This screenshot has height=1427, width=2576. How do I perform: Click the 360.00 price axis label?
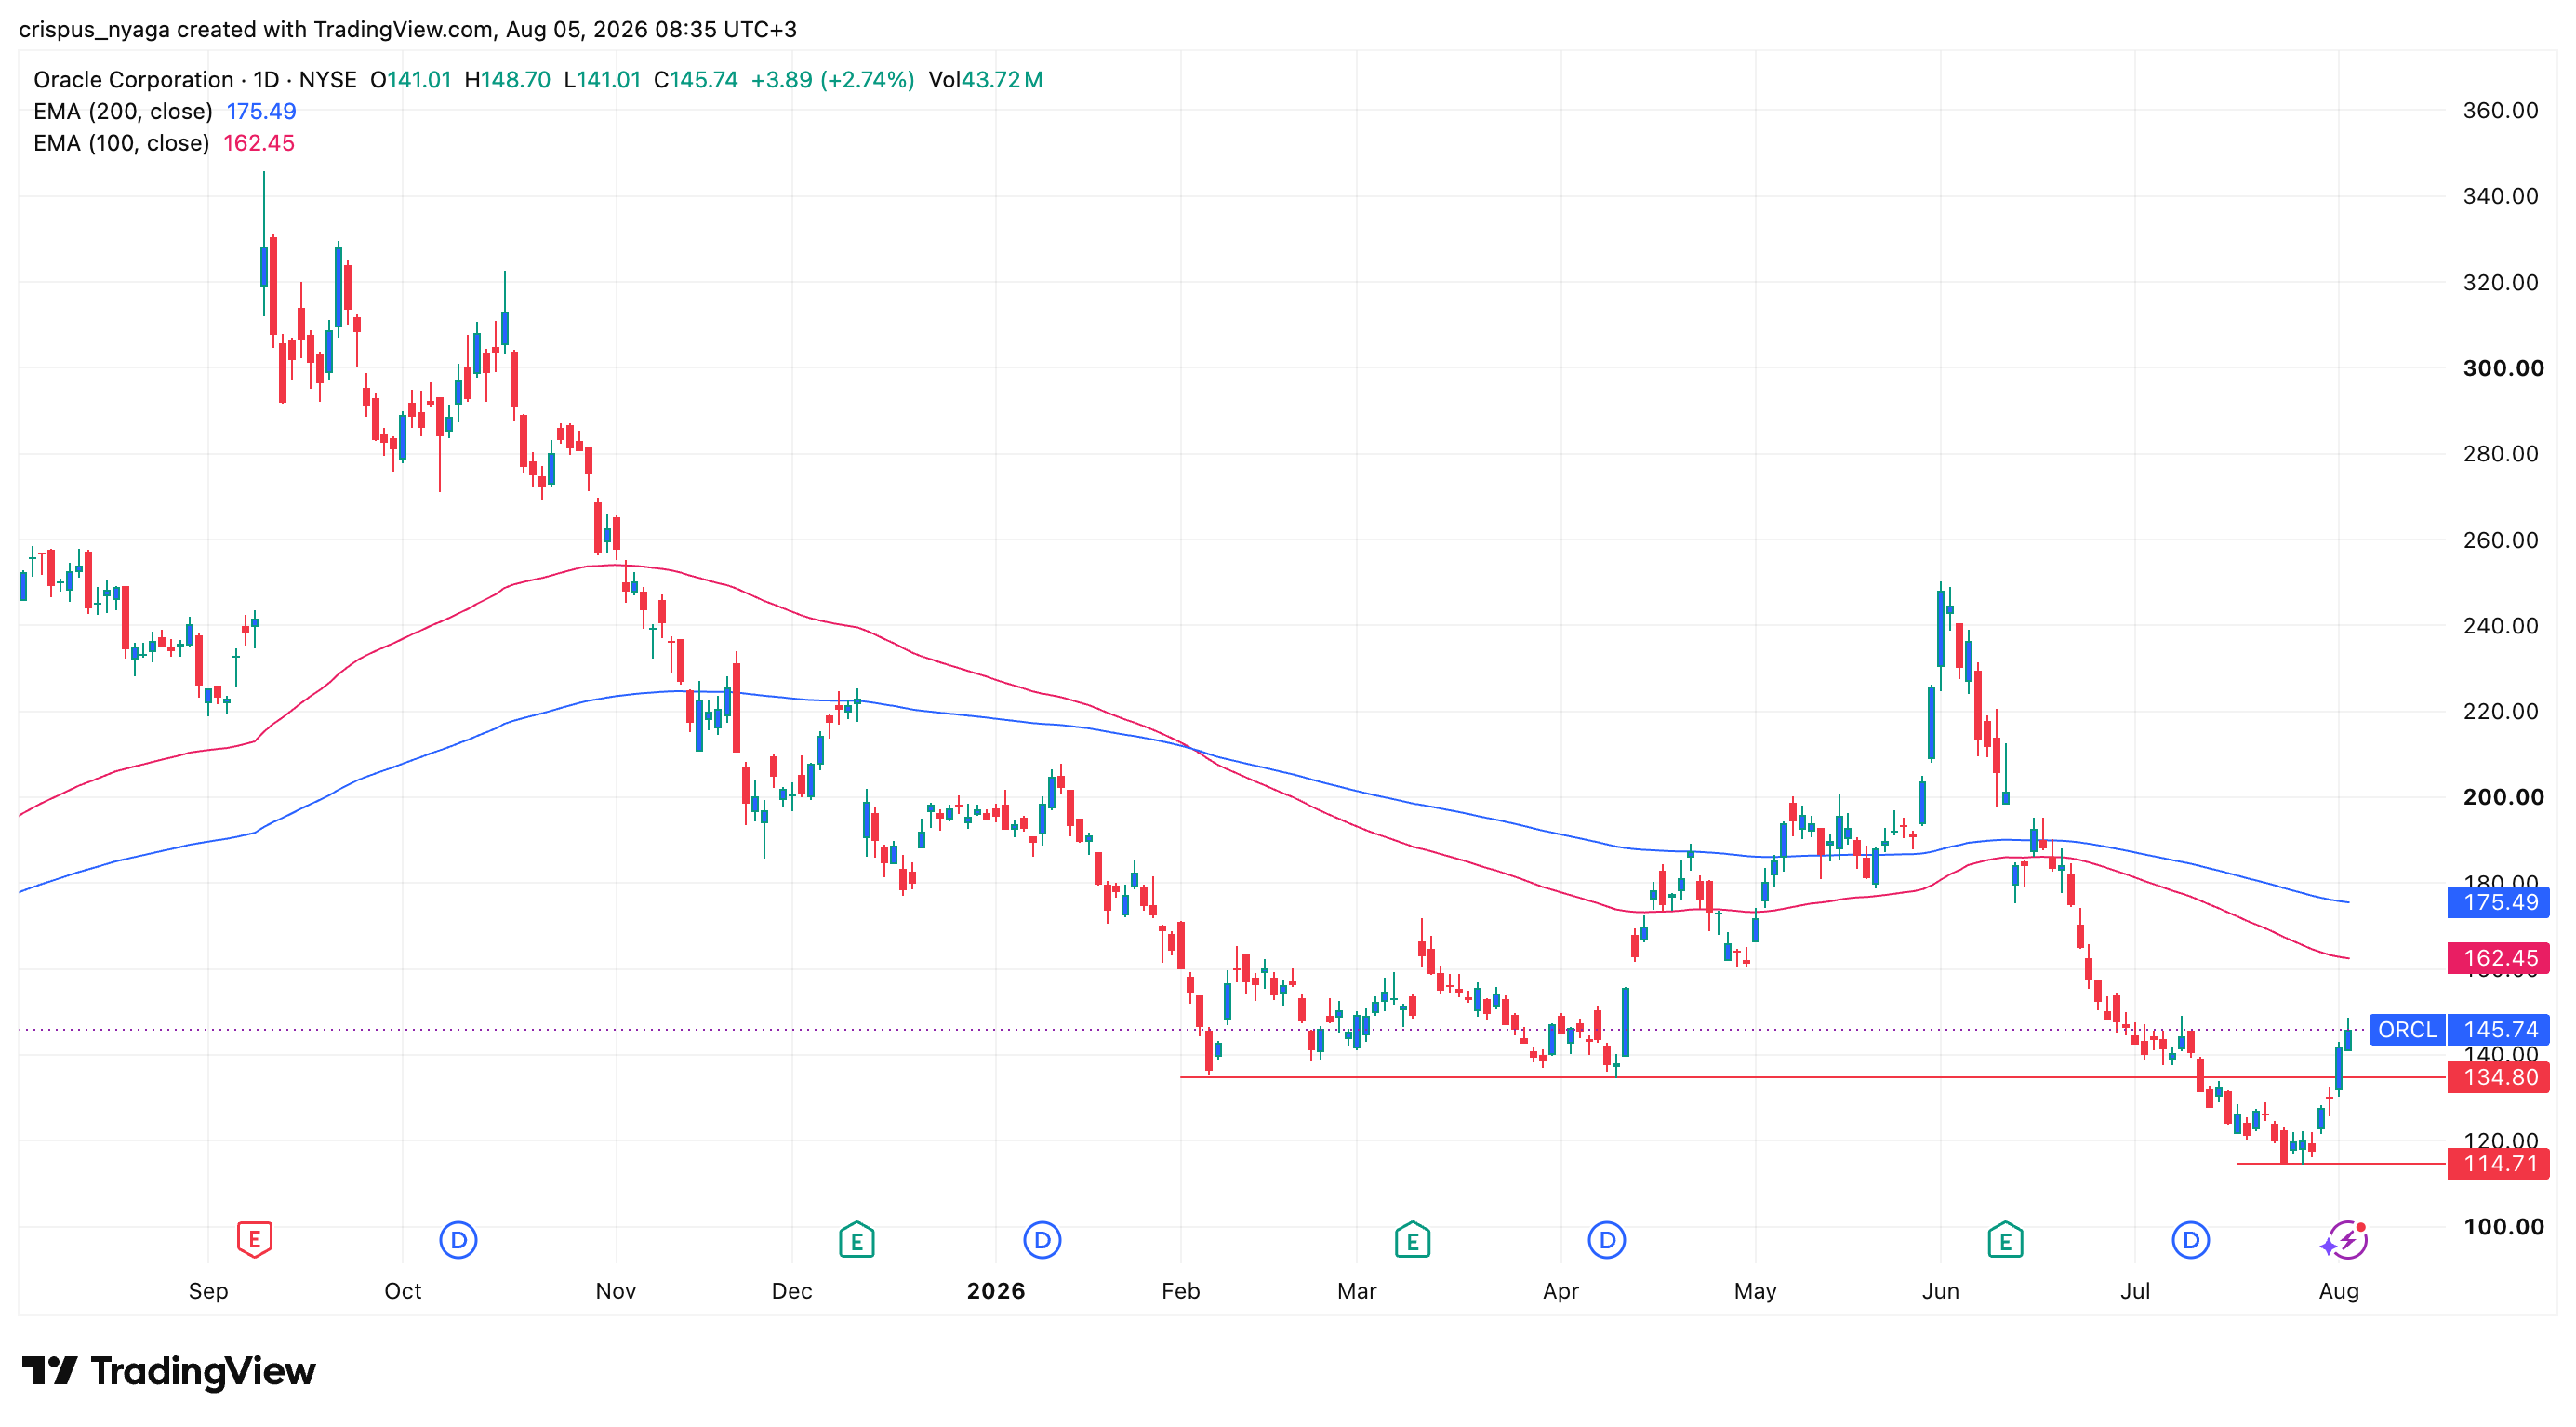coord(2500,110)
